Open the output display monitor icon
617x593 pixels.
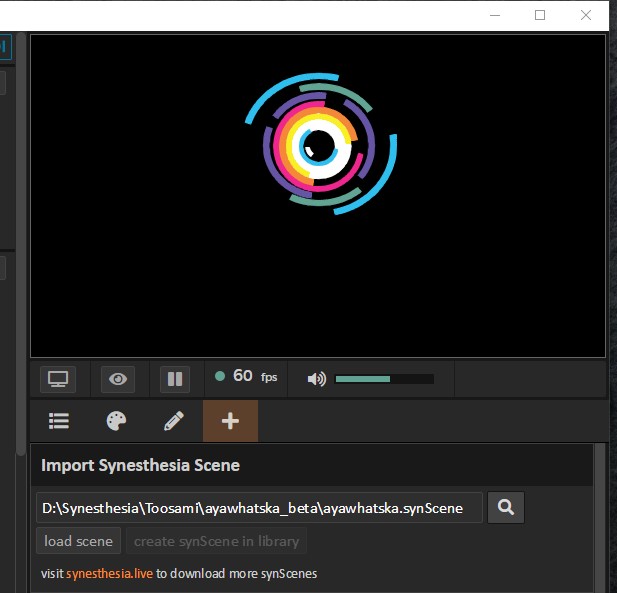58,379
